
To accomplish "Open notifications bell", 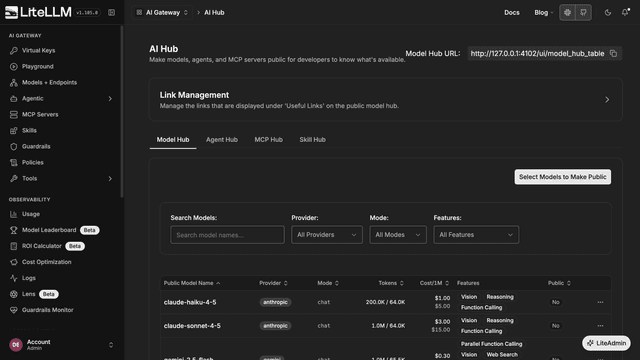I will (x=625, y=13).
